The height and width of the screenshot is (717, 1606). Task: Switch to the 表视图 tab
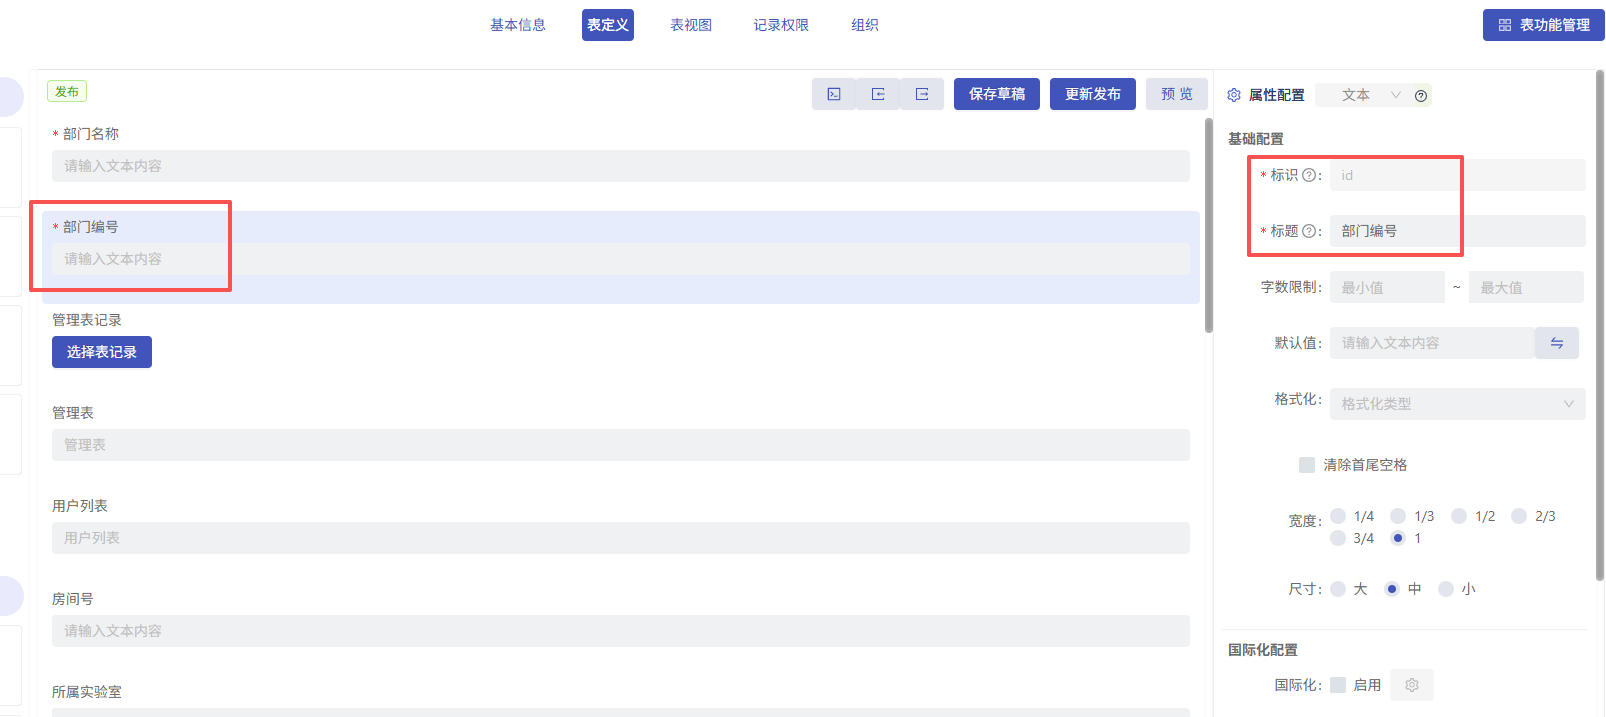pos(691,25)
